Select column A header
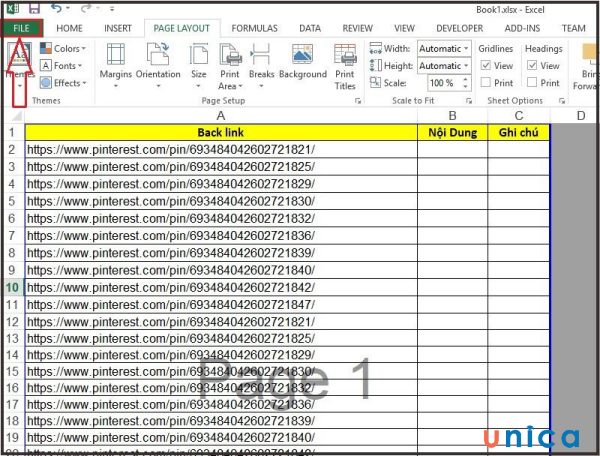Viewport: 600px width, 456px height. (221, 116)
